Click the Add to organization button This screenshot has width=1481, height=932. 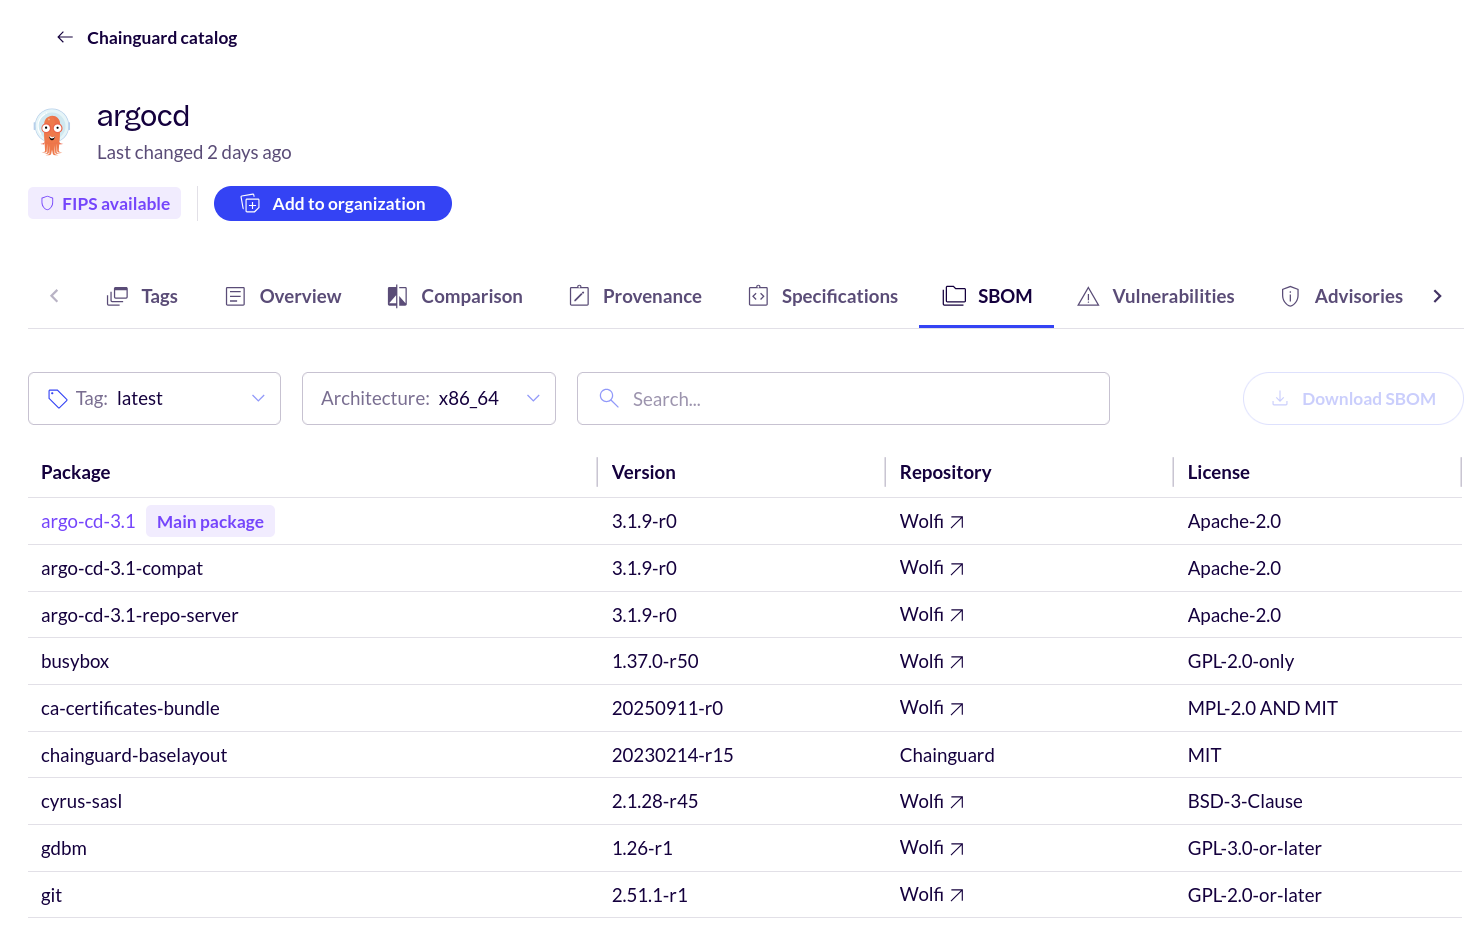[x=332, y=203]
